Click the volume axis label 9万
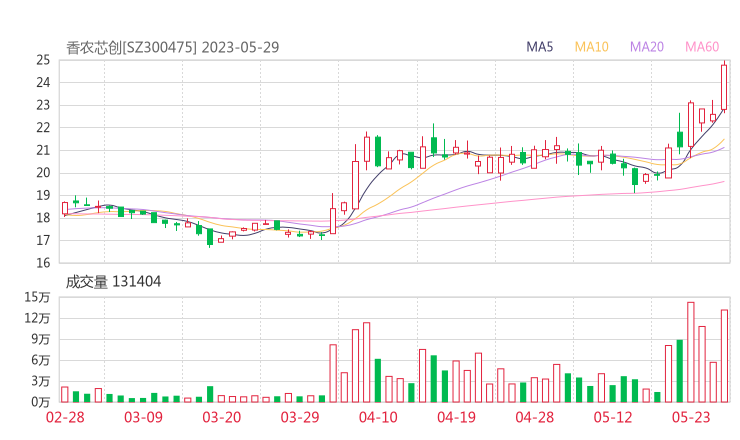740x440 pixels. [x=41, y=339]
